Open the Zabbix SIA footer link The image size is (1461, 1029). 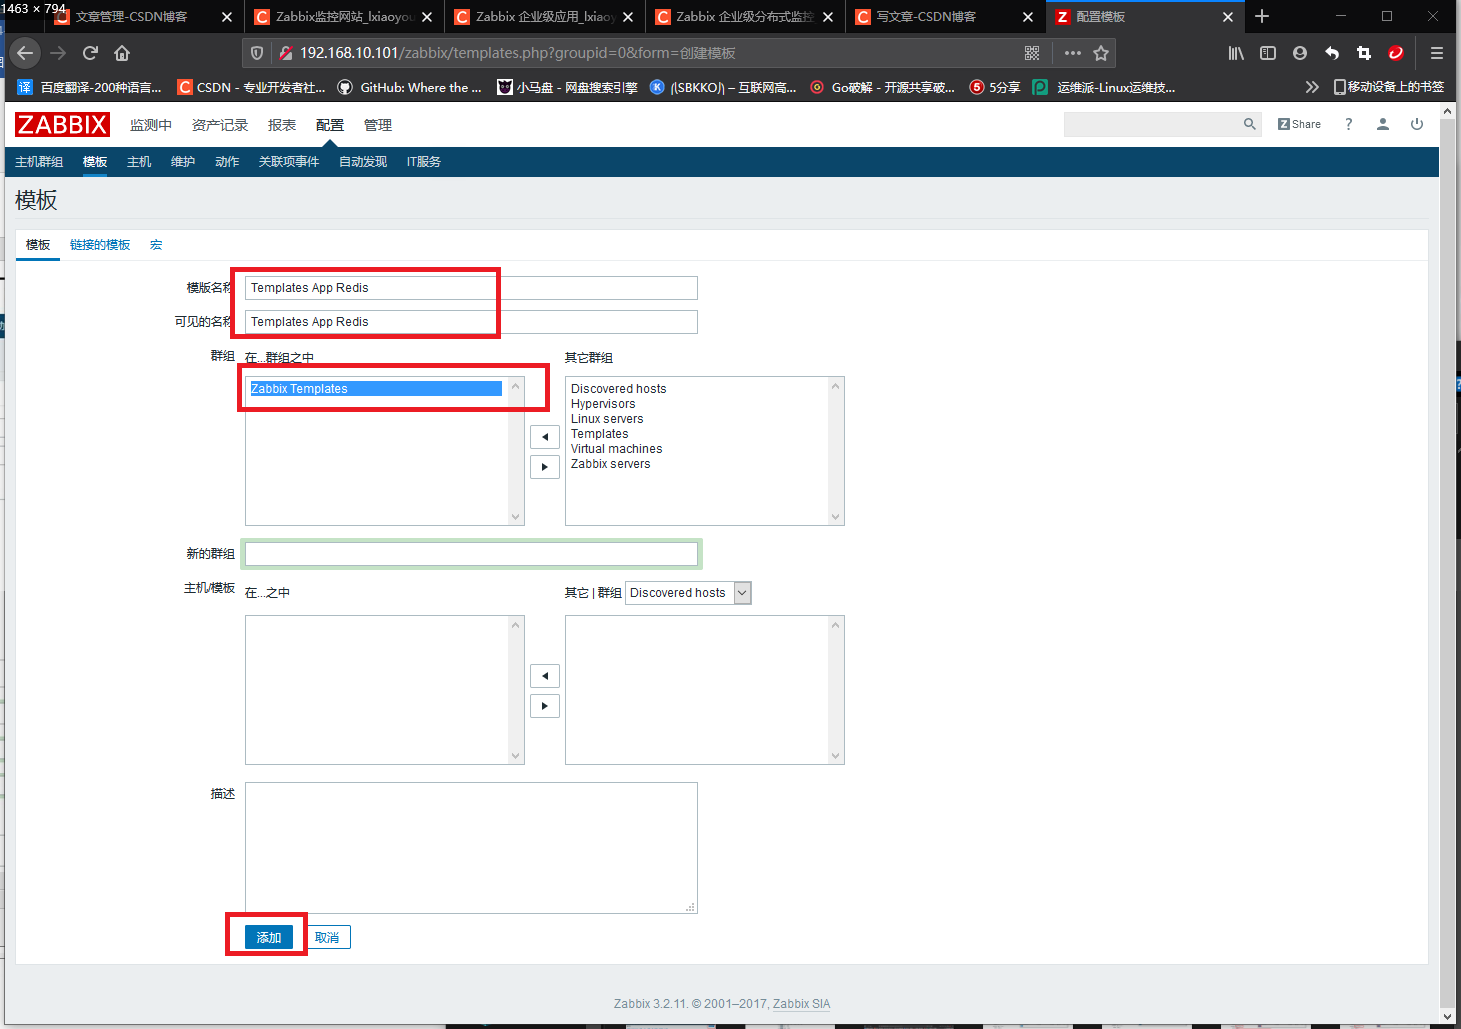pyautogui.click(x=801, y=1004)
